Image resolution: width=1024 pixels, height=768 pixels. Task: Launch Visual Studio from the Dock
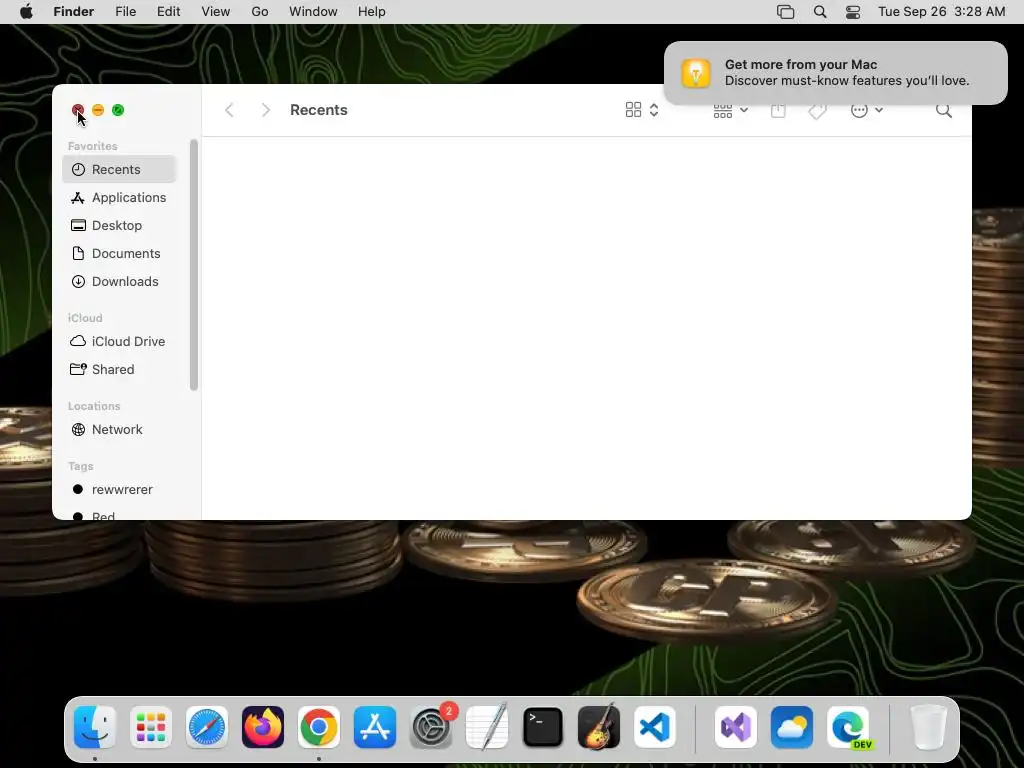coord(736,727)
